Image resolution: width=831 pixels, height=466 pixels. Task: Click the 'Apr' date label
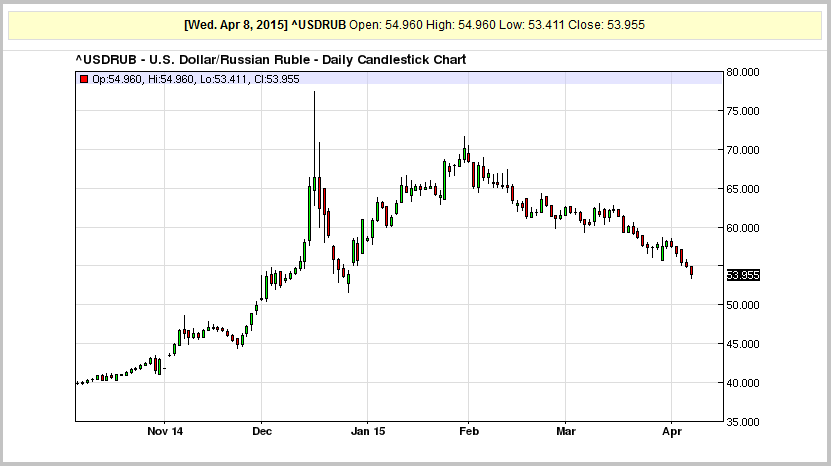coord(672,431)
